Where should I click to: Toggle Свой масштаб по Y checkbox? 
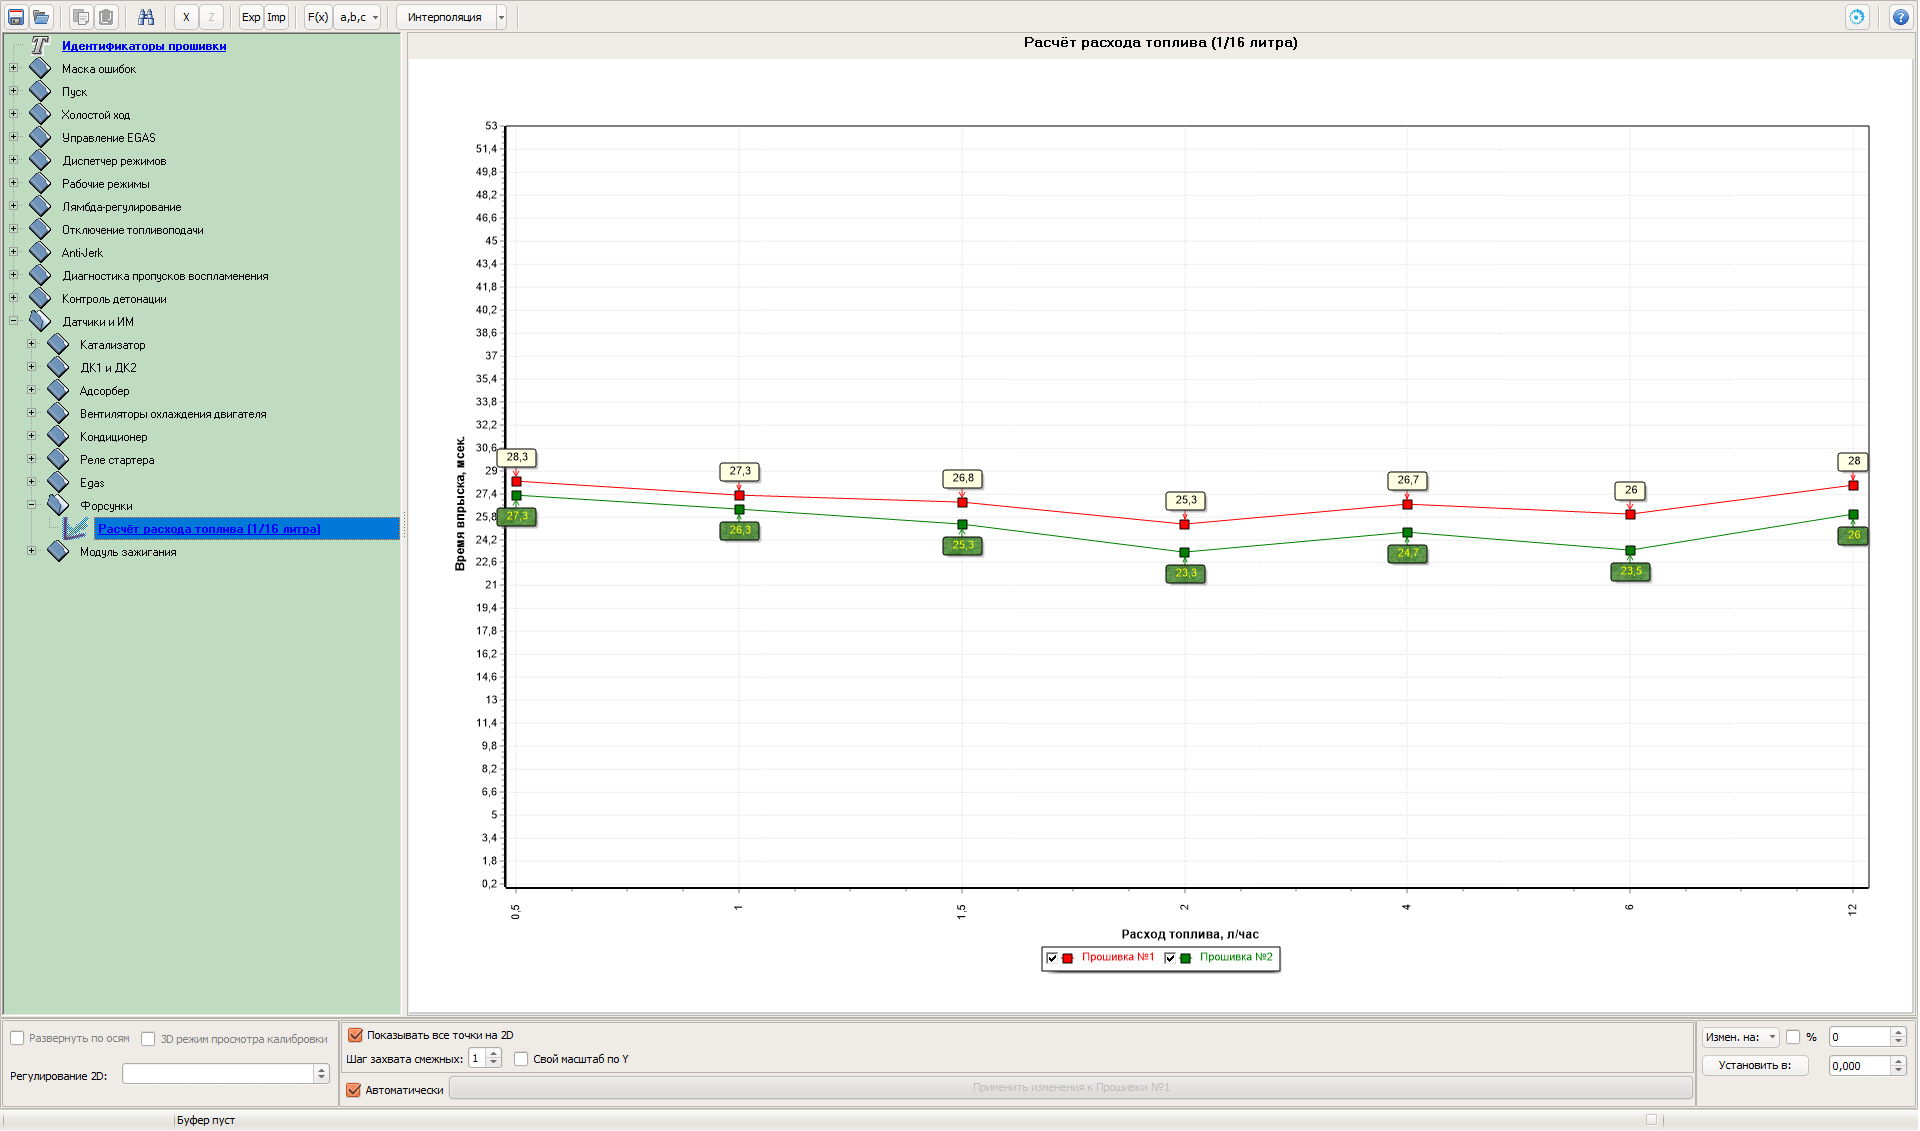pyautogui.click(x=521, y=1059)
